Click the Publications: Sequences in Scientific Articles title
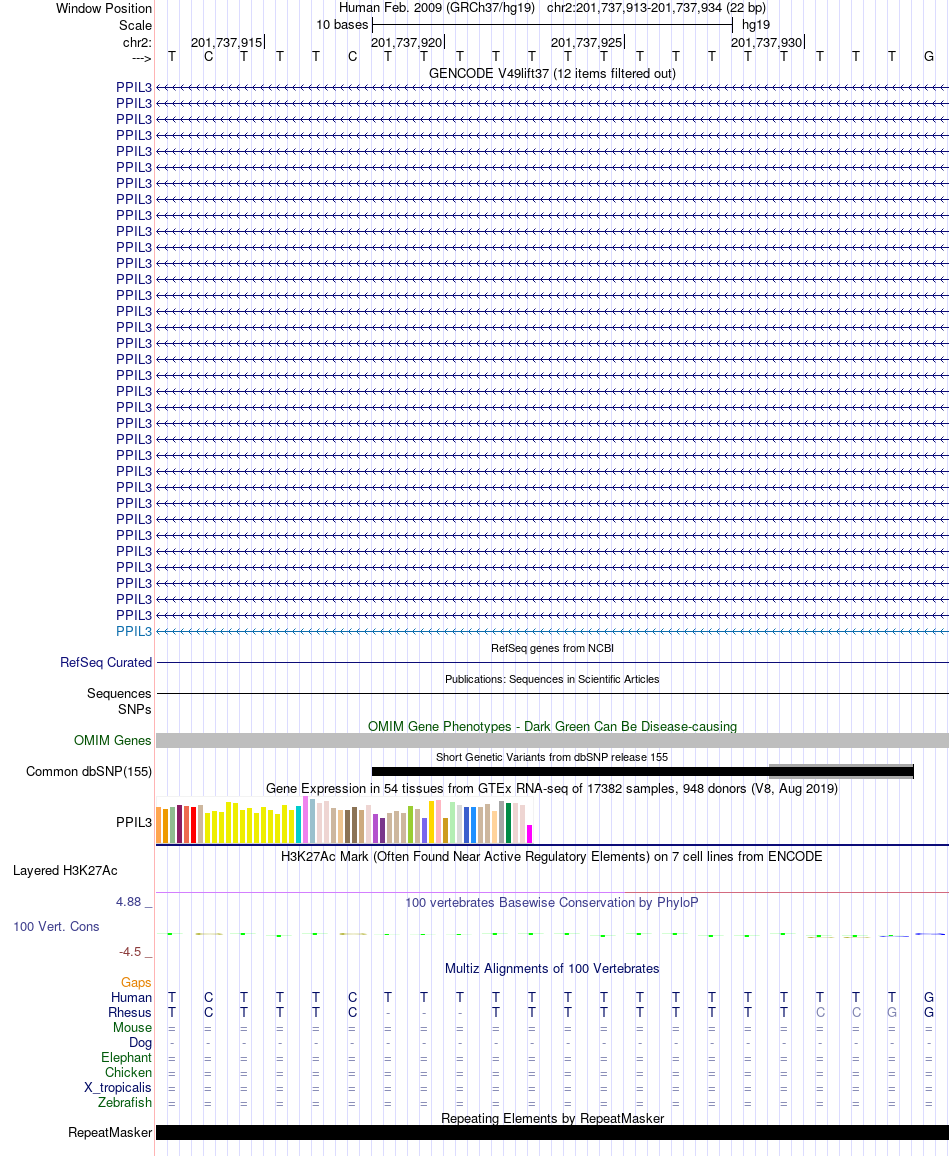The height and width of the screenshot is (1156, 950). point(552,680)
